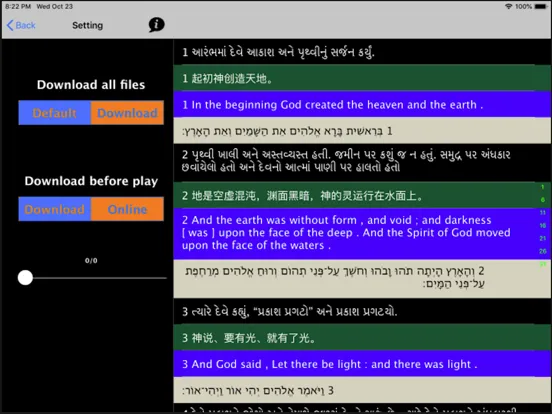Select Hebrew verse 1 row
552x414 pixels.
(362, 131)
